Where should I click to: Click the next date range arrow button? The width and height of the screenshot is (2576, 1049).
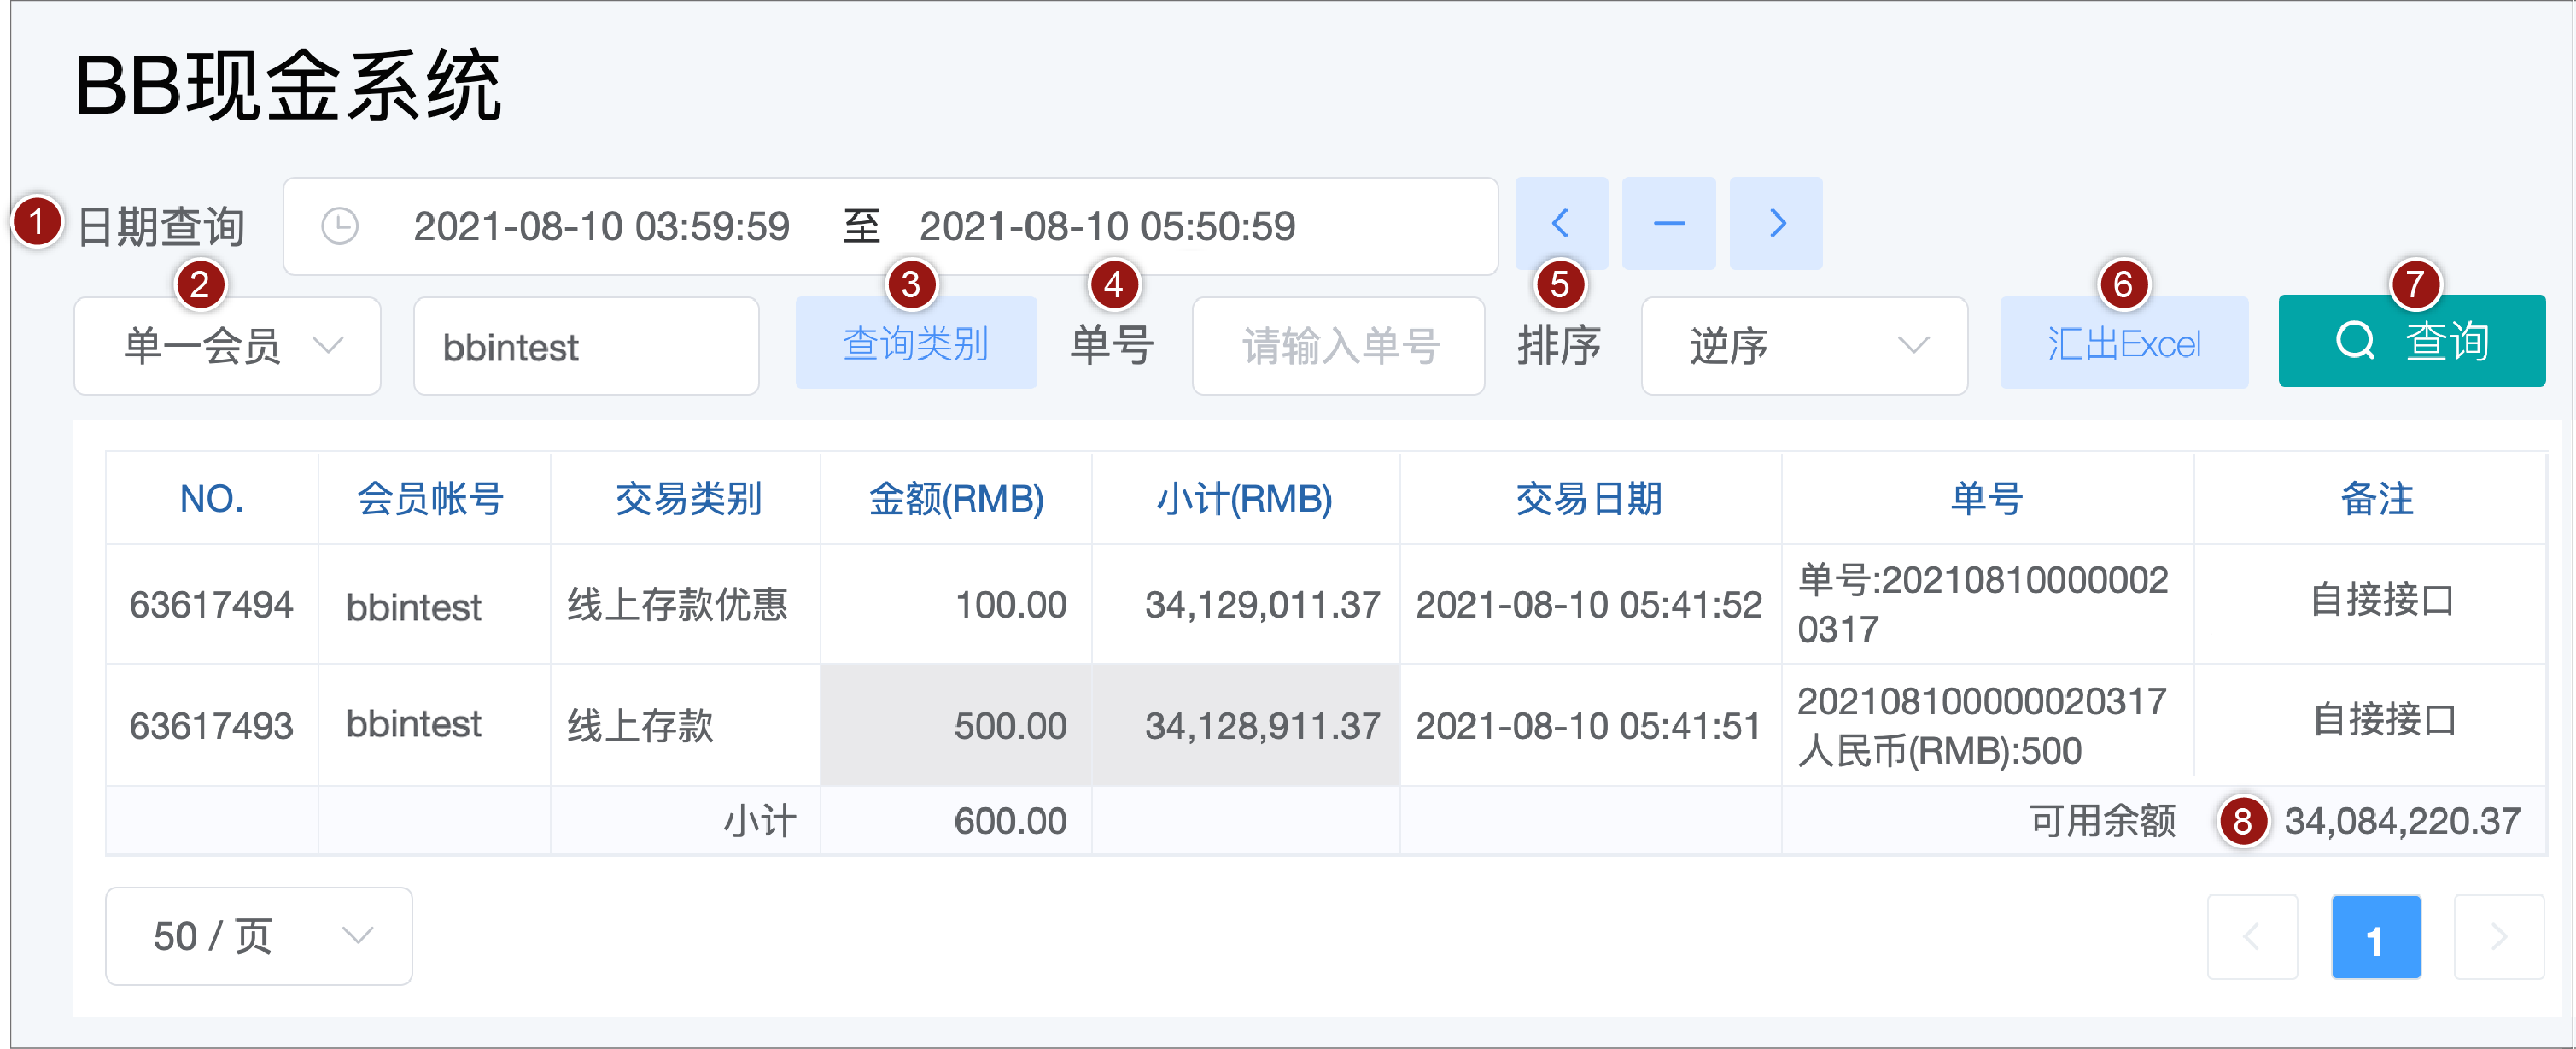coord(1776,223)
